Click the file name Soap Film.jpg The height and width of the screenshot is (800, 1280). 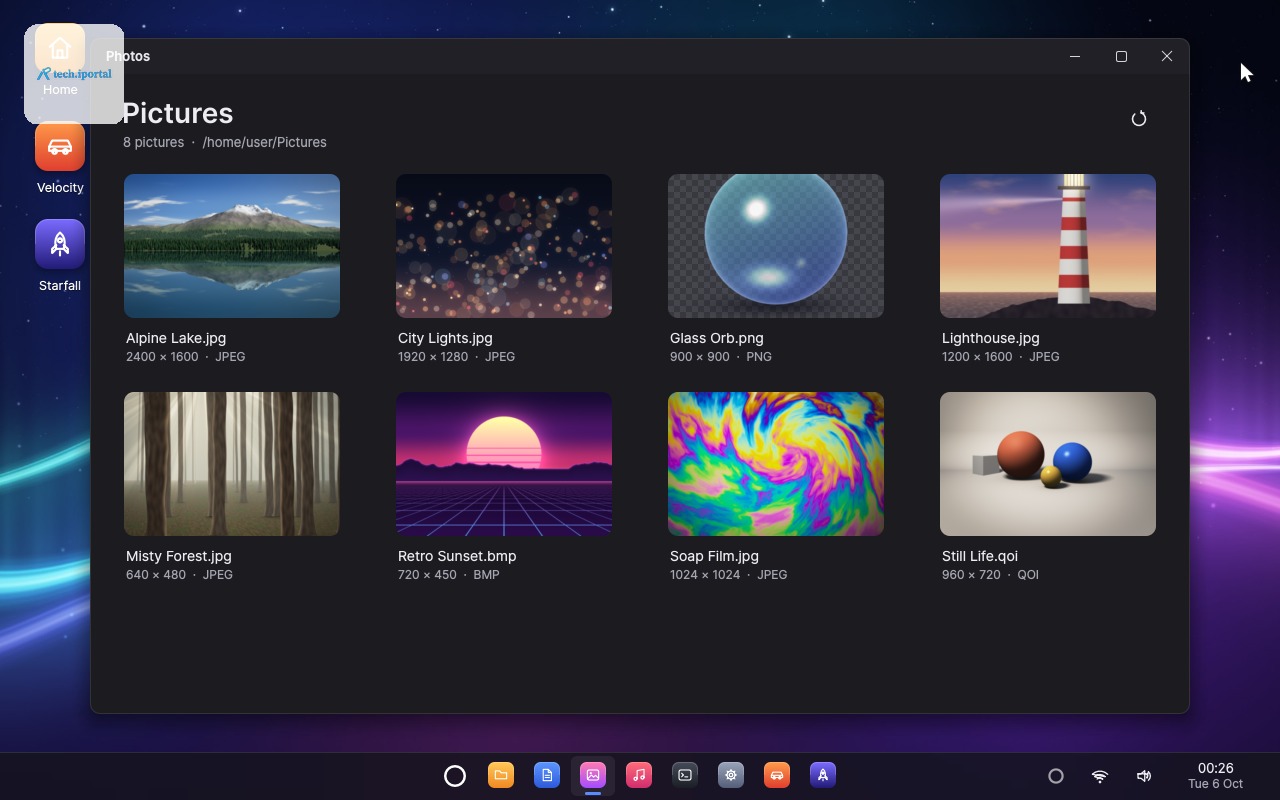click(714, 556)
